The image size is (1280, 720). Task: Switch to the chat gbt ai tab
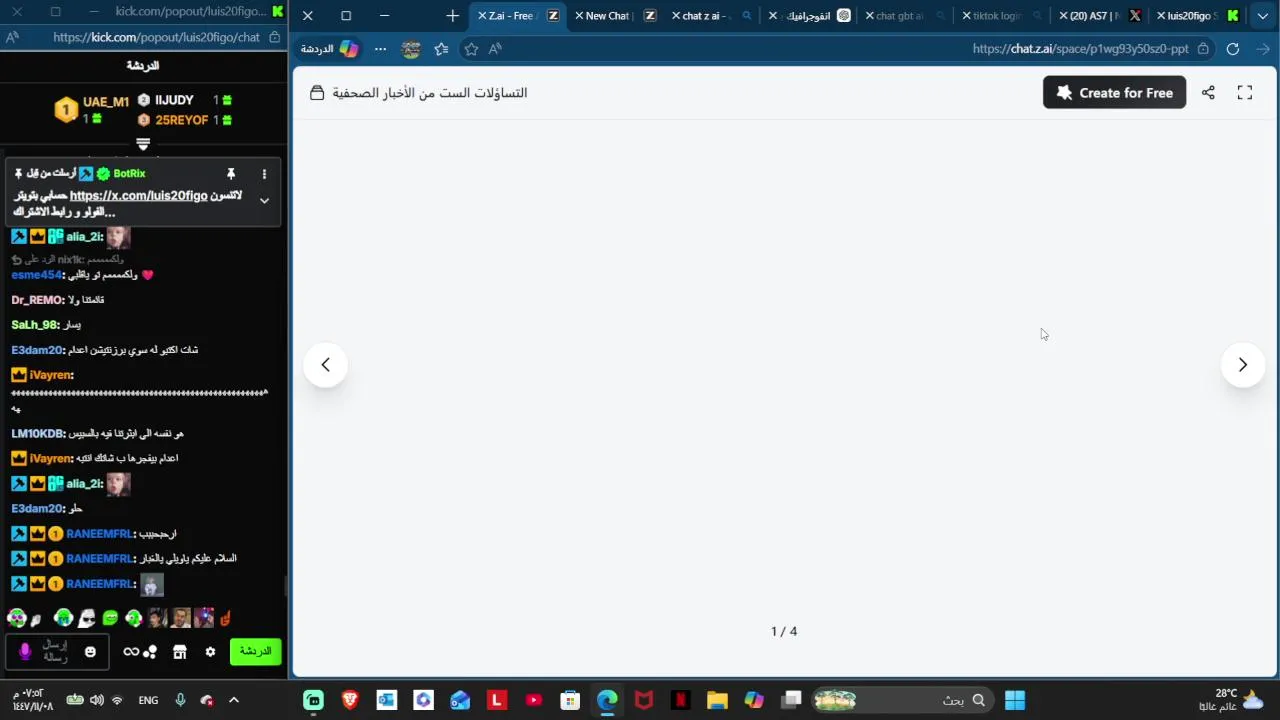905,16
